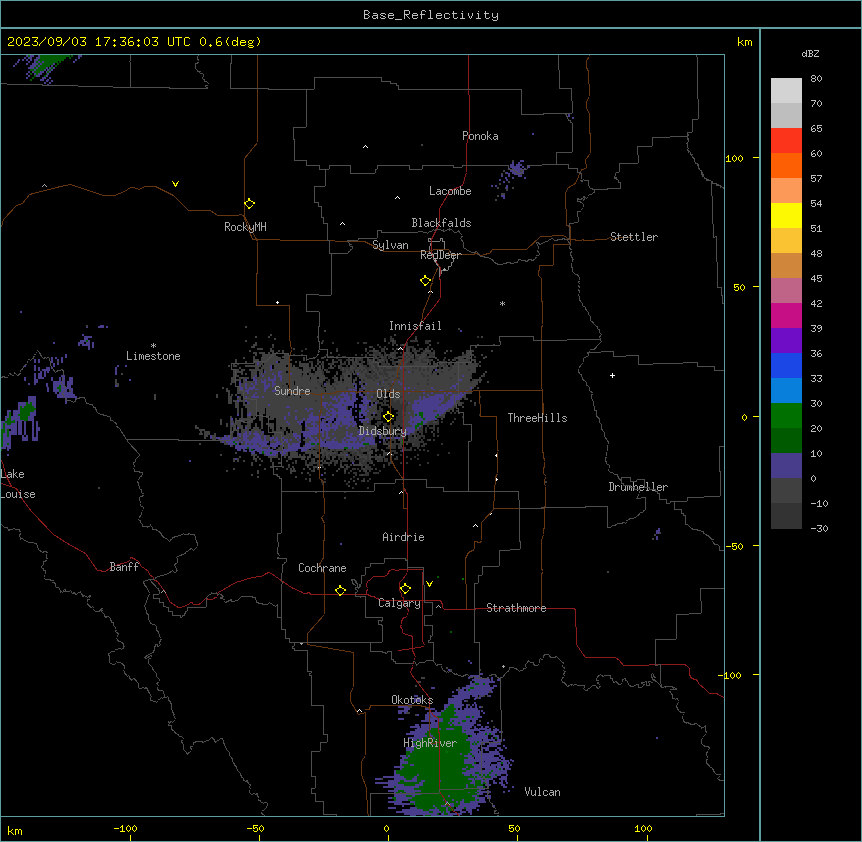Click the -30 value at legend bottom
Viewport: 862px width, 842px height.
(819, 528)
